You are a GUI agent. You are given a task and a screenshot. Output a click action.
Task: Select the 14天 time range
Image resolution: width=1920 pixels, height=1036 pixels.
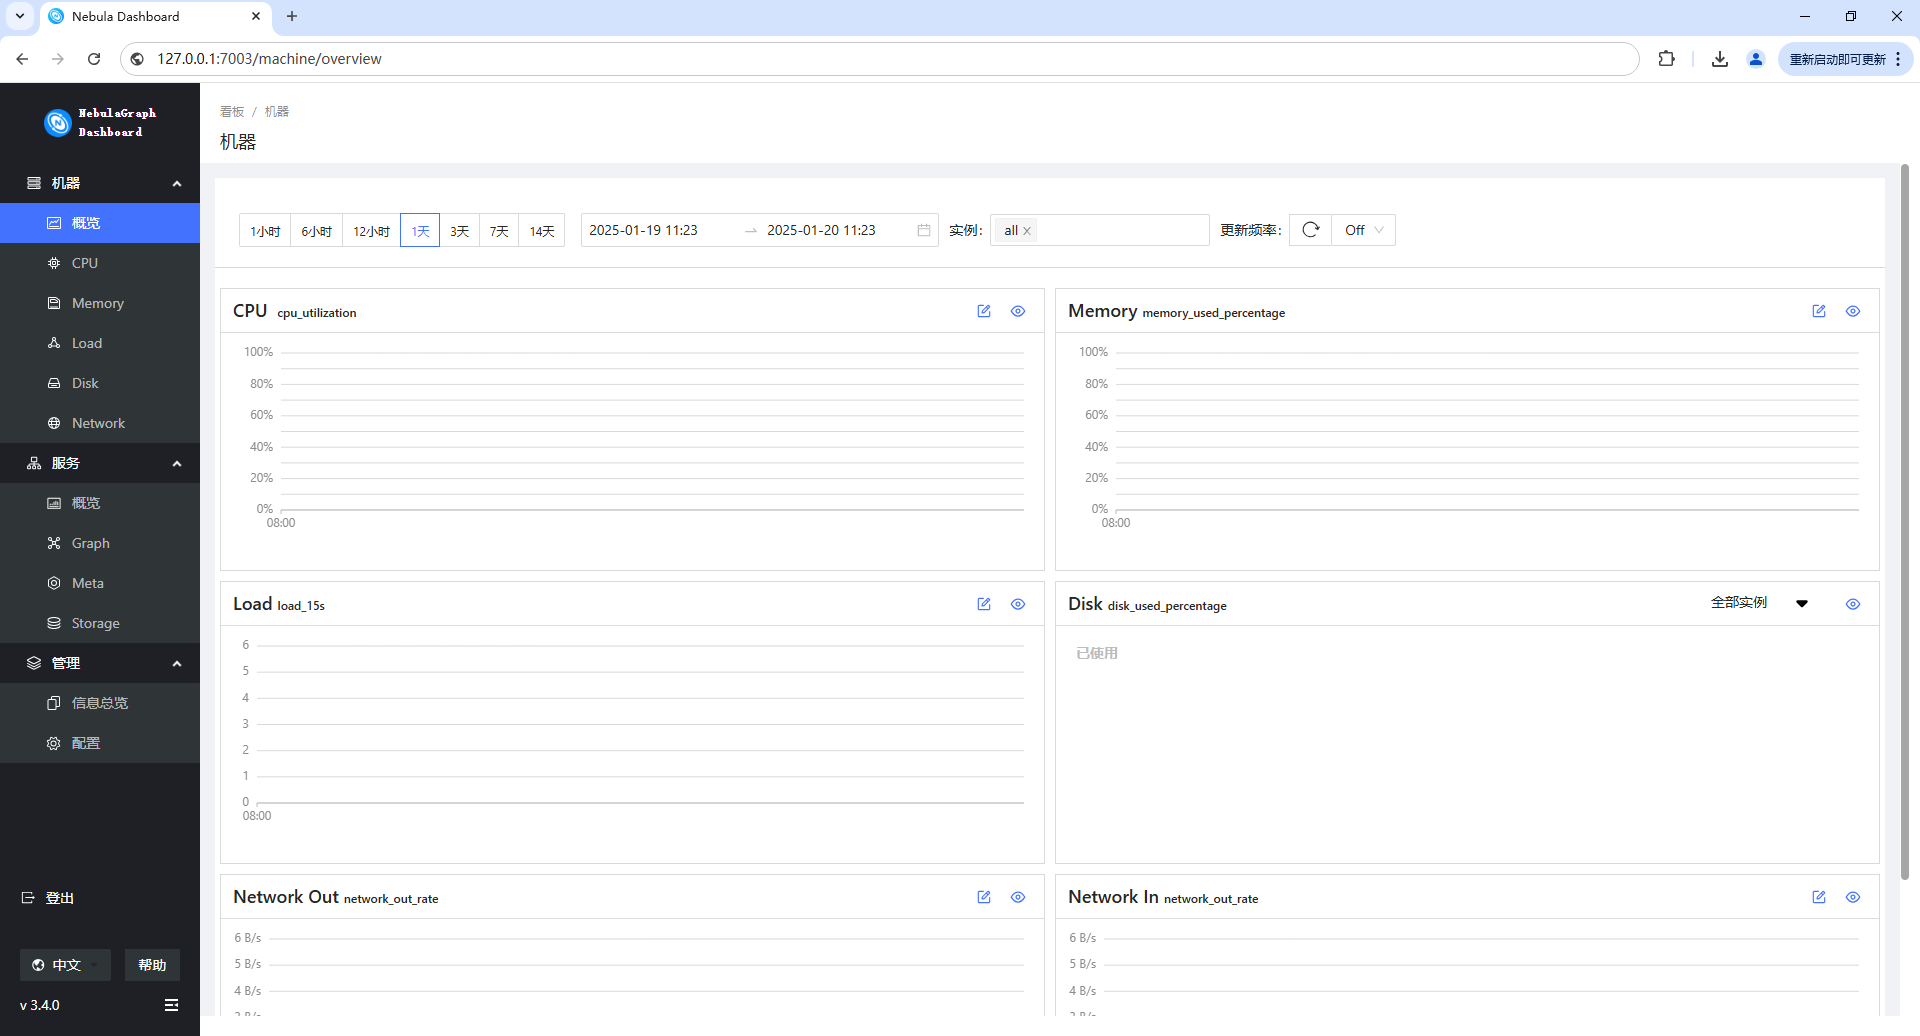[542, 231]
